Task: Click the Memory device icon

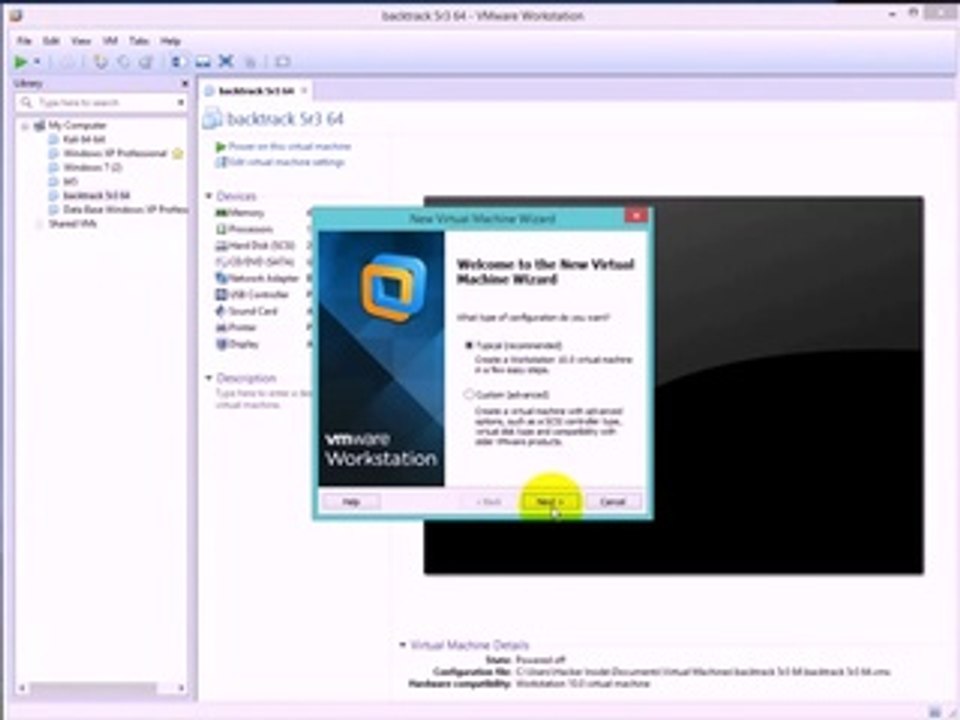Action: (x=221, y=213)
